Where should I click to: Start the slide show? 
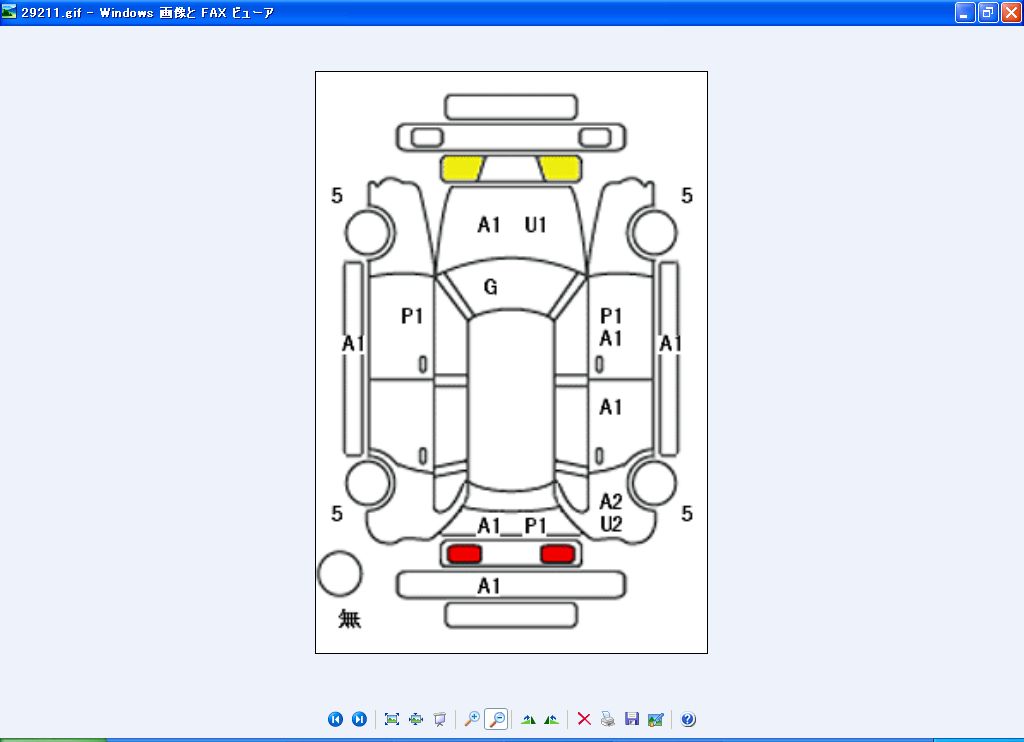pos(440,719)
